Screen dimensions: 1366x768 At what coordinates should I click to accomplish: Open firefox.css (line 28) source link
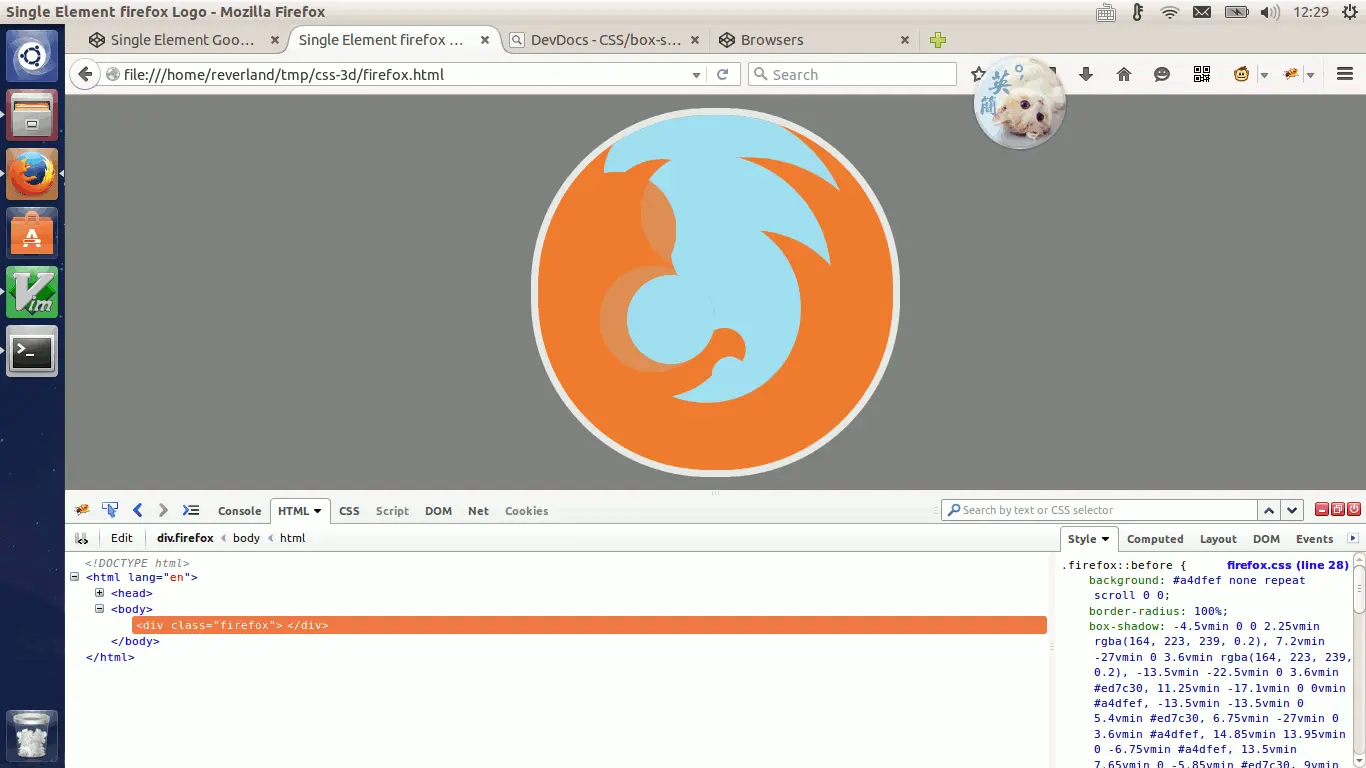1288,565
